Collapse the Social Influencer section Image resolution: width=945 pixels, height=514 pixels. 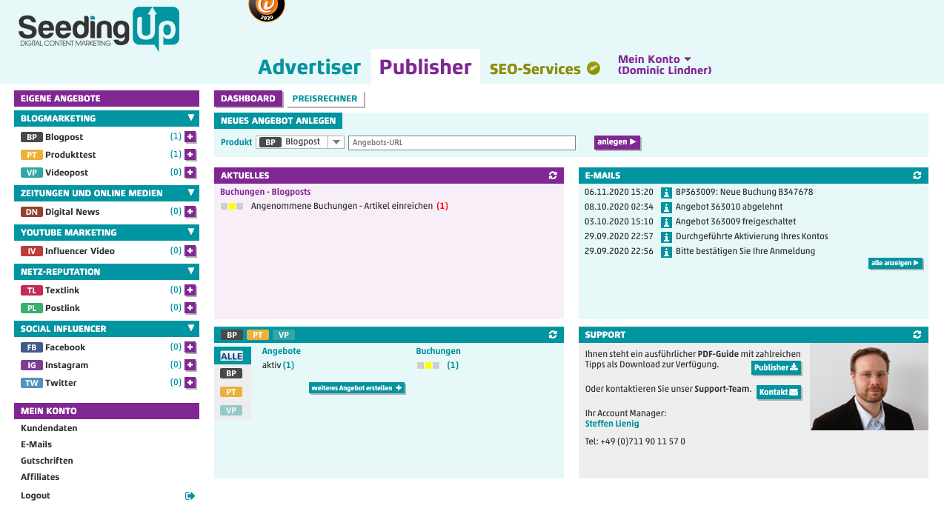191,328
